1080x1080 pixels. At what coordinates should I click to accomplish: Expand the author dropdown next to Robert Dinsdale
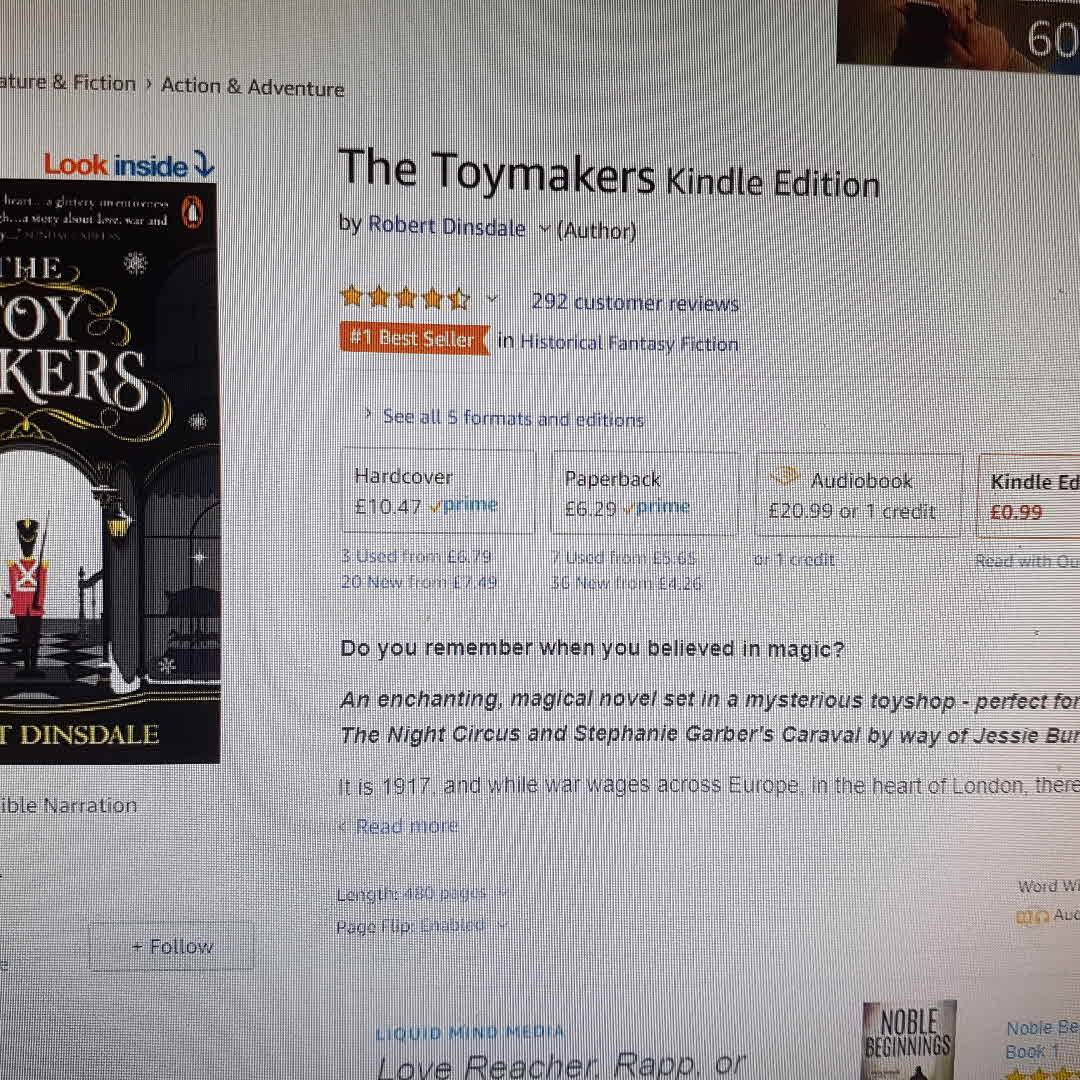pos(545,229)
